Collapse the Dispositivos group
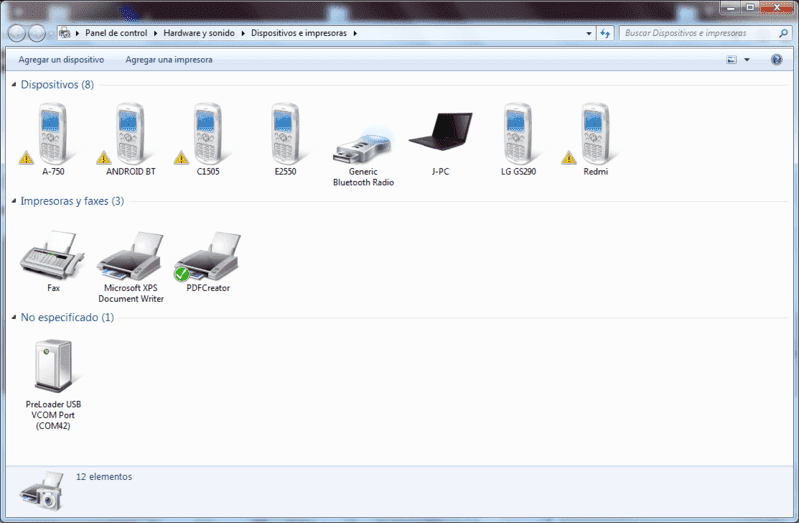799x523 pixels. (14, 85)
